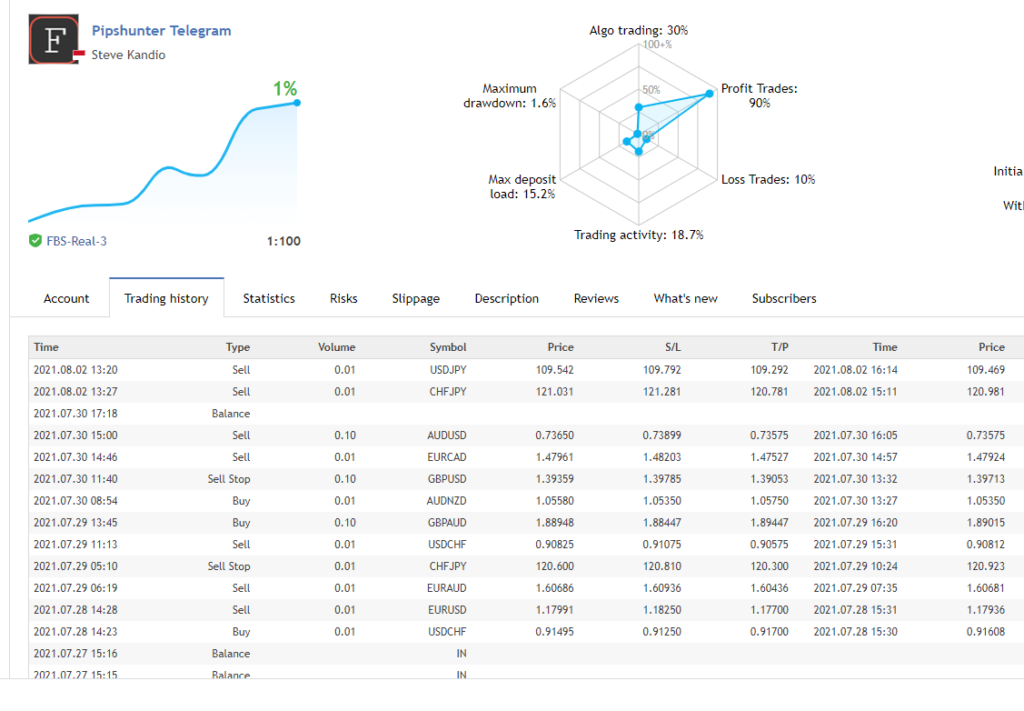Click the 1% growth figure
This screenshot has width=1024, height=711.
[x=285, y=89]
